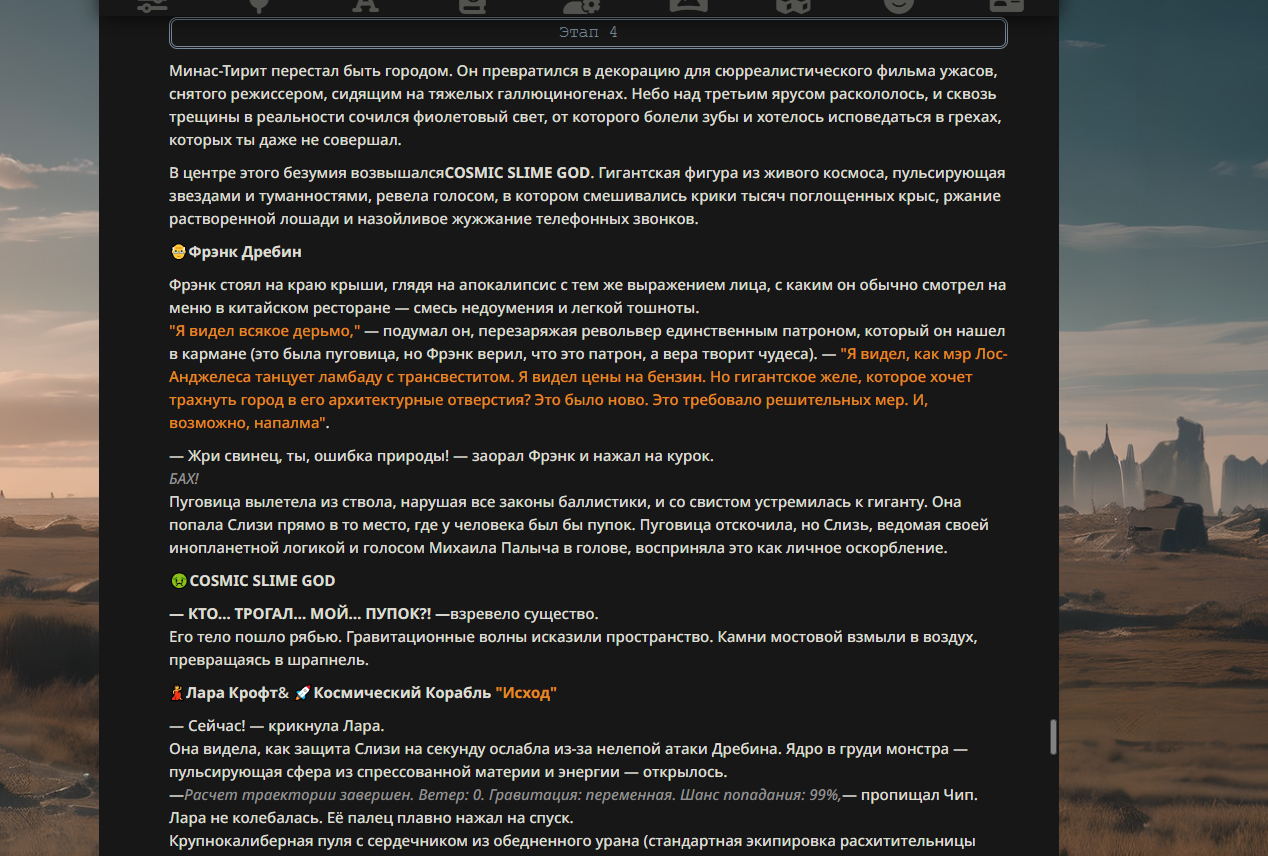Click the italic line "БАХ!"

point(184,479)
